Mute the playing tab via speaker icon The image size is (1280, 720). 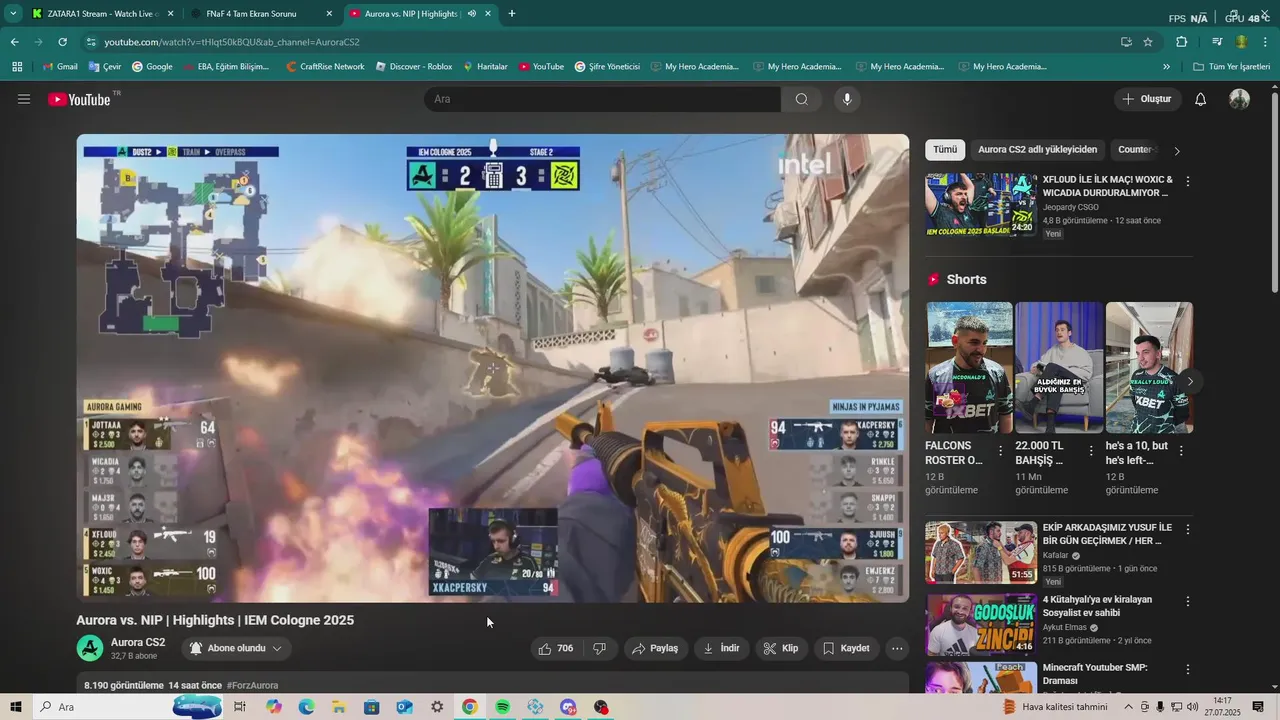coord(471,14)
